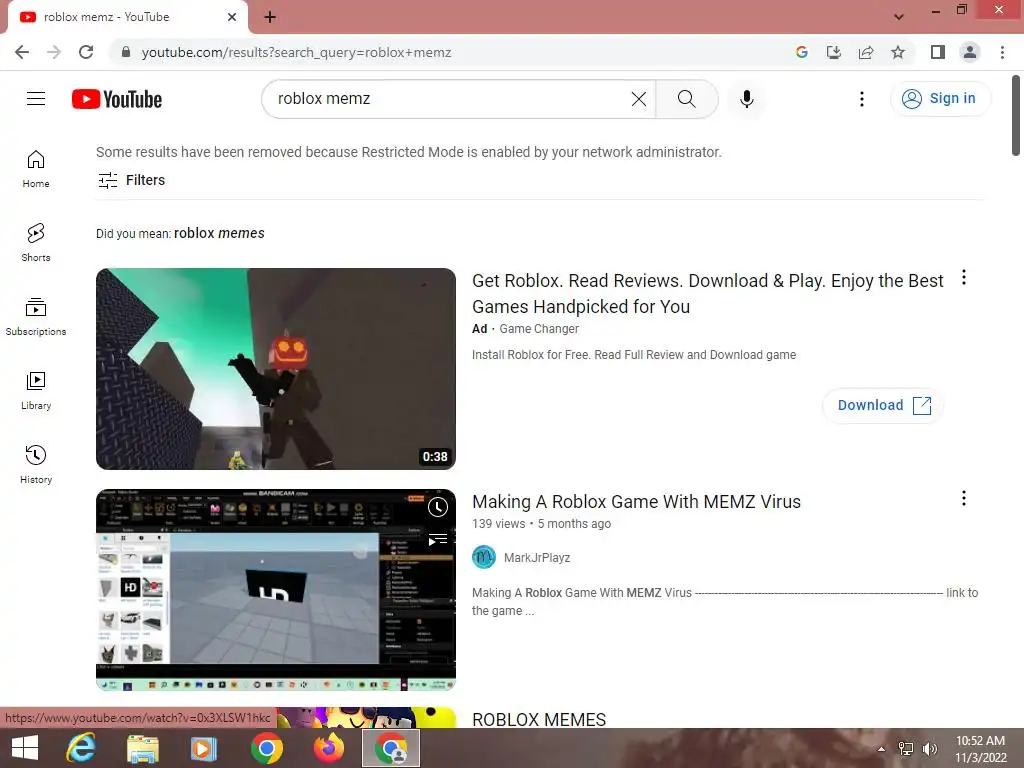Bookmark this page with the star icon
The width and height of the screenshot is (1024, 768).
point(898,52)
